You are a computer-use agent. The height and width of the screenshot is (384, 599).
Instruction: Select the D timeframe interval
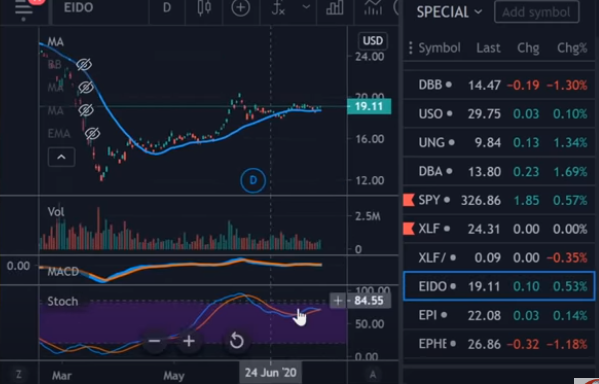coord(167,8)
